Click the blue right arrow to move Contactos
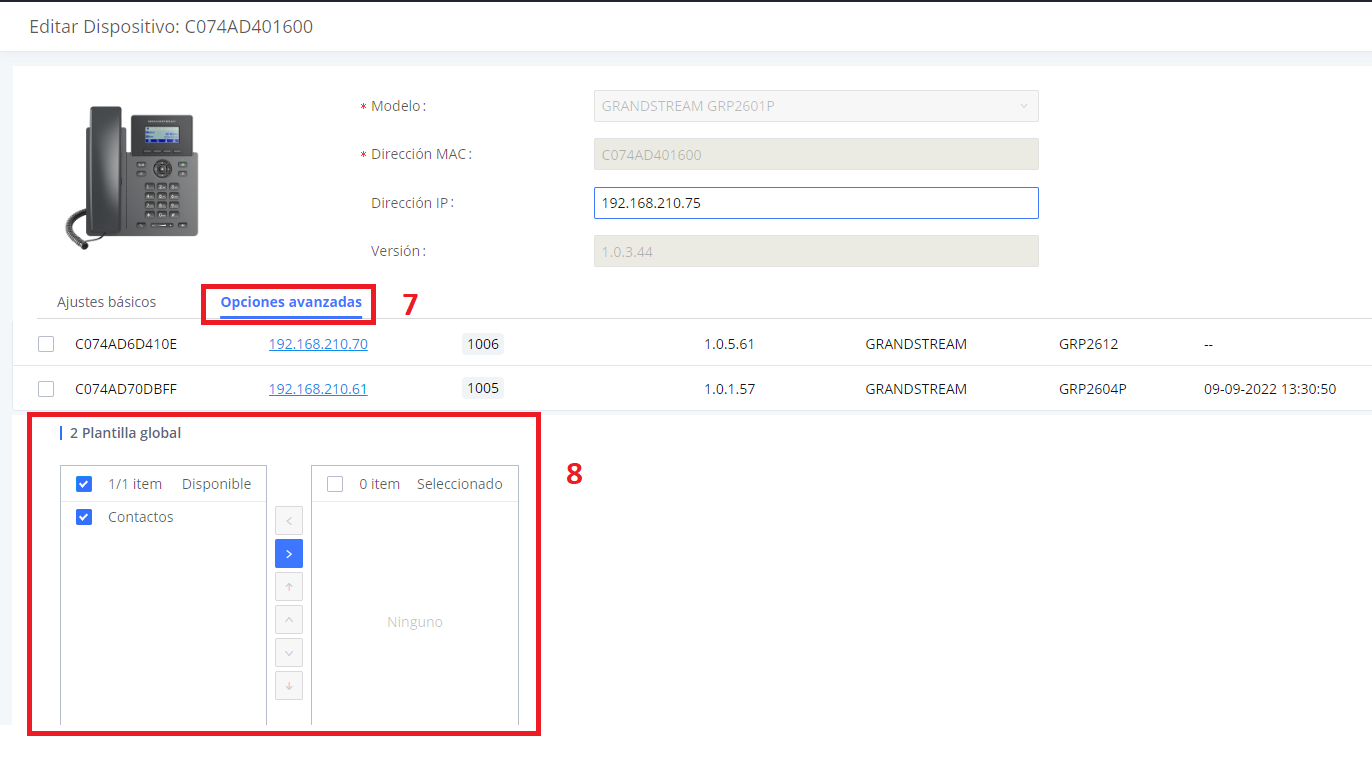Viewport: 1372px width, 767px height. [288, 553]
